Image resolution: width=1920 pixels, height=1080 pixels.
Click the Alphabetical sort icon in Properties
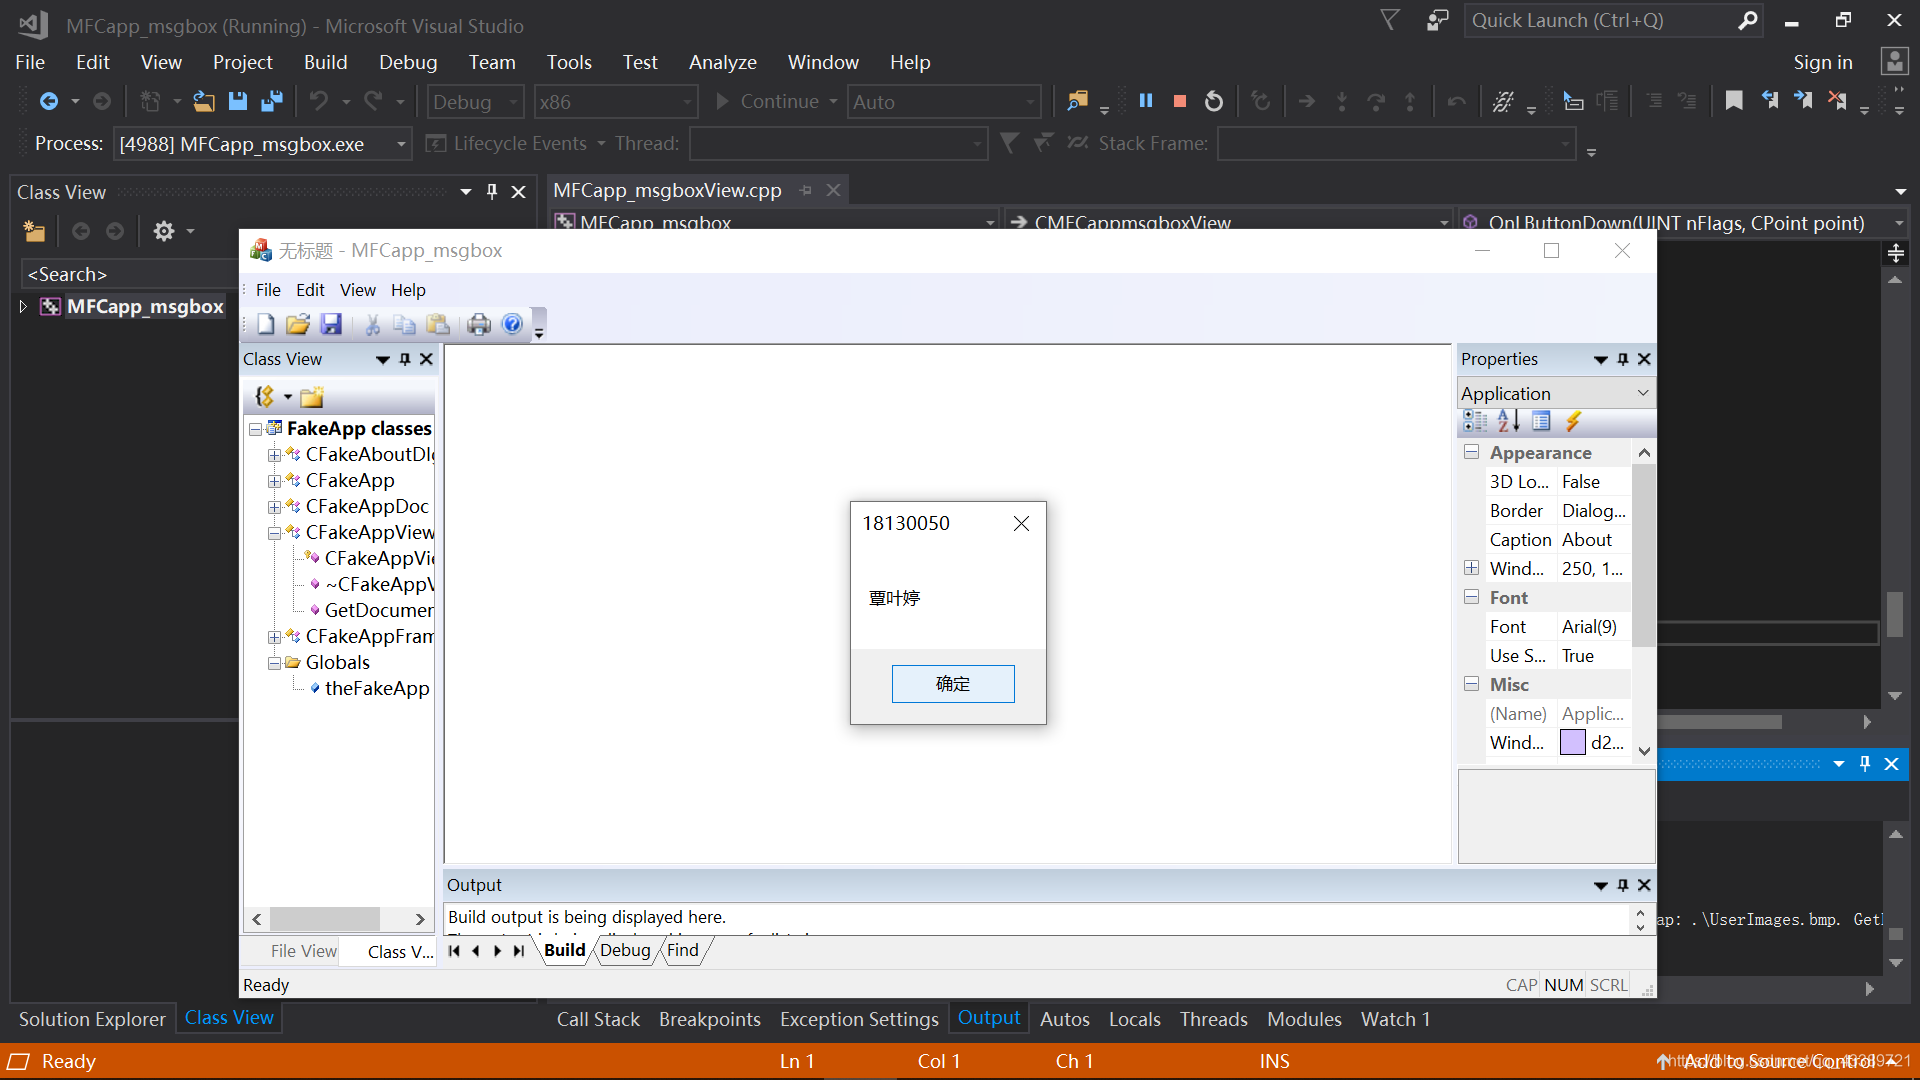[x=1508, y=422]
